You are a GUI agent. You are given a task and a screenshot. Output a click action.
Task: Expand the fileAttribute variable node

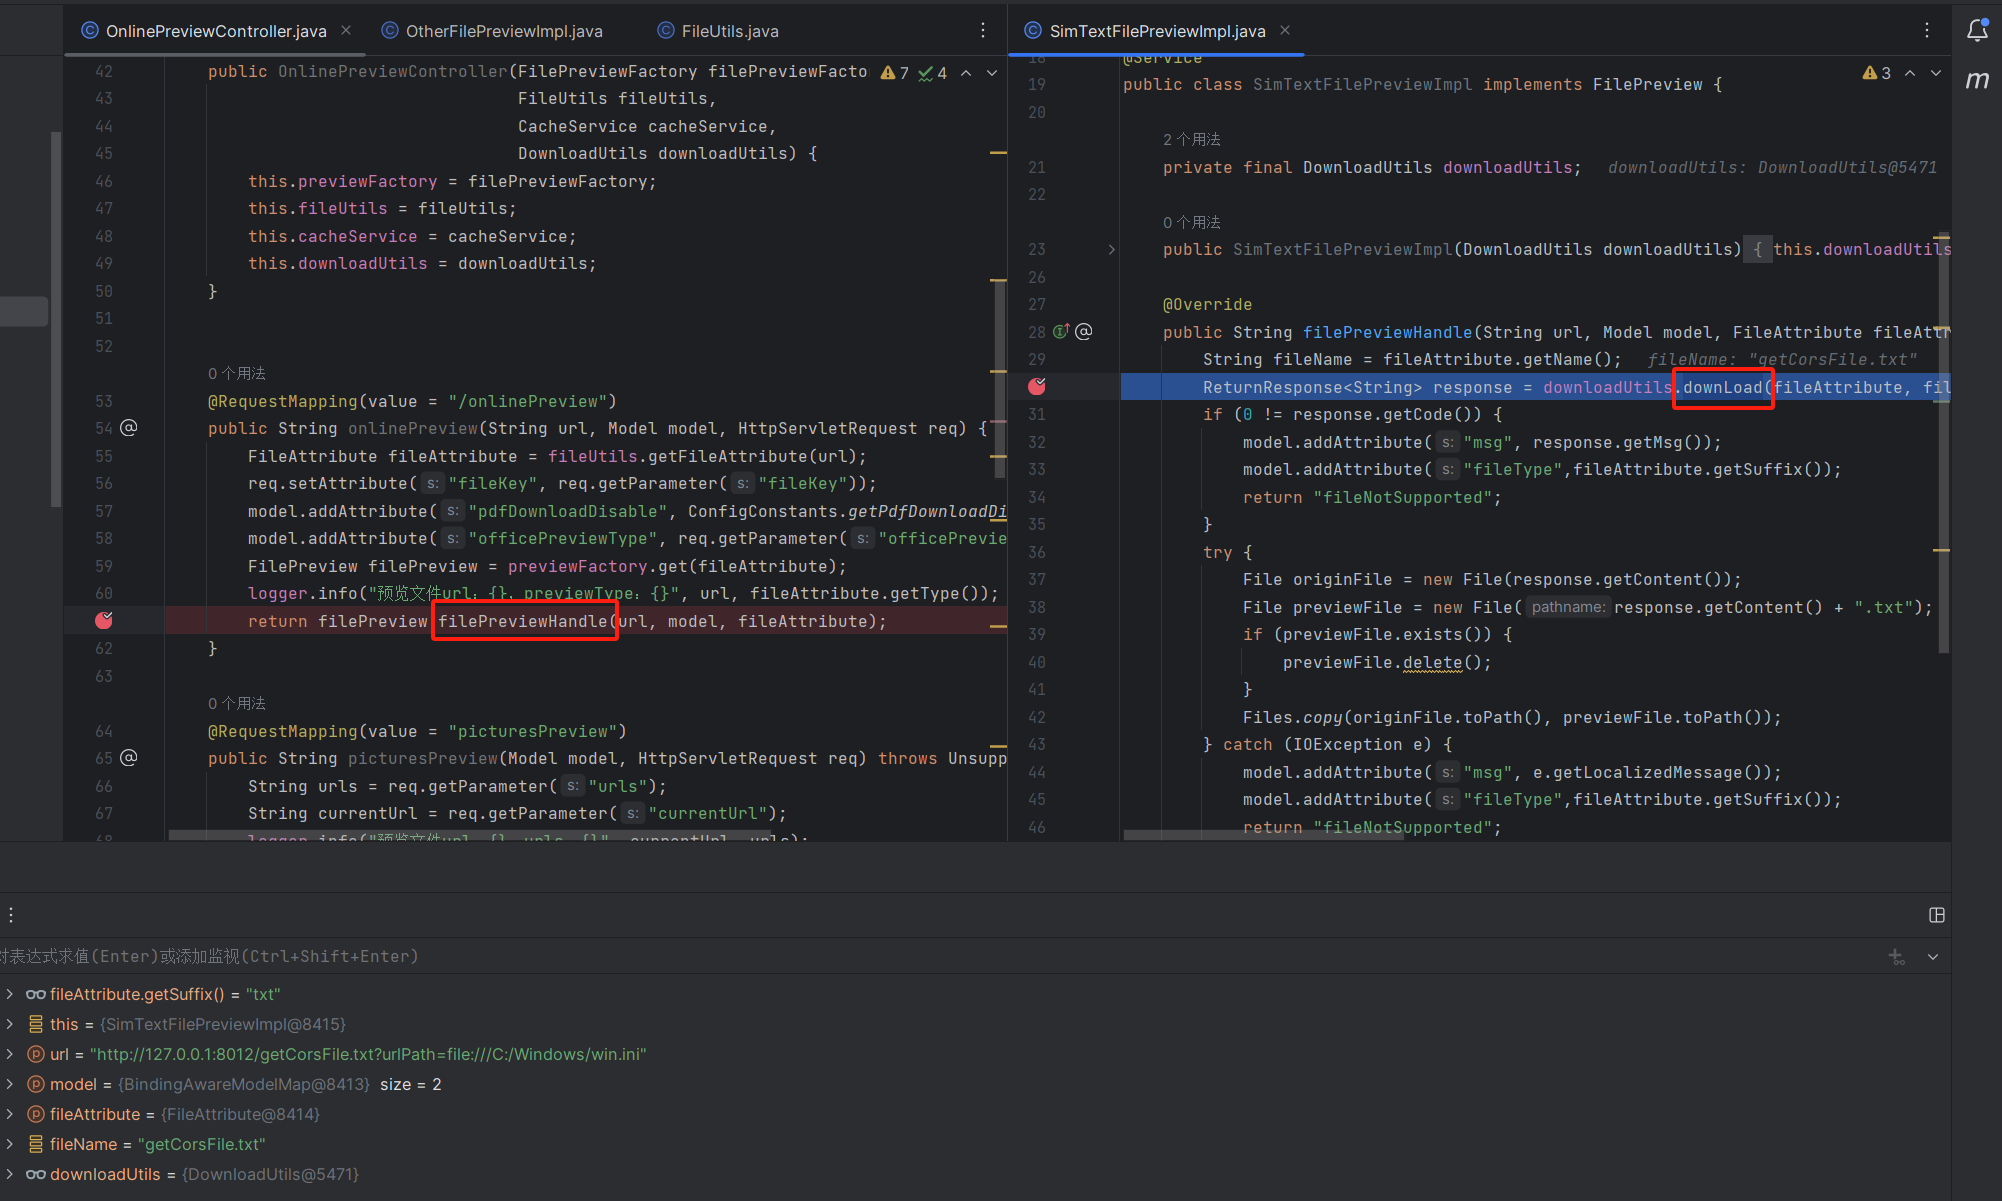point(10,1114)
